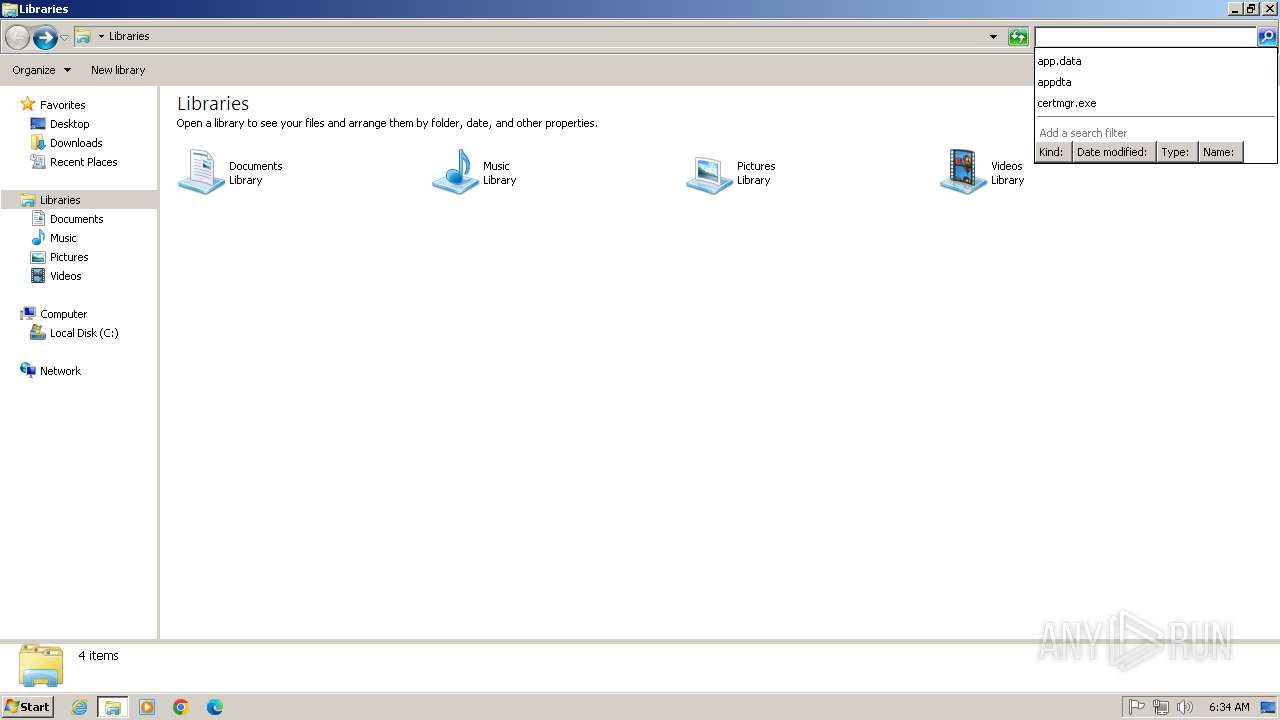Screen dimensions: 1280x720
Task: Open Music in navigation pane
Action: (x=63, y=238)
